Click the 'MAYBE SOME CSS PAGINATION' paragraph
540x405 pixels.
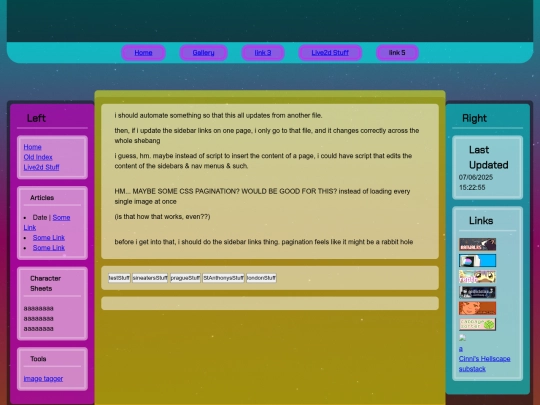tap(262, 196)
